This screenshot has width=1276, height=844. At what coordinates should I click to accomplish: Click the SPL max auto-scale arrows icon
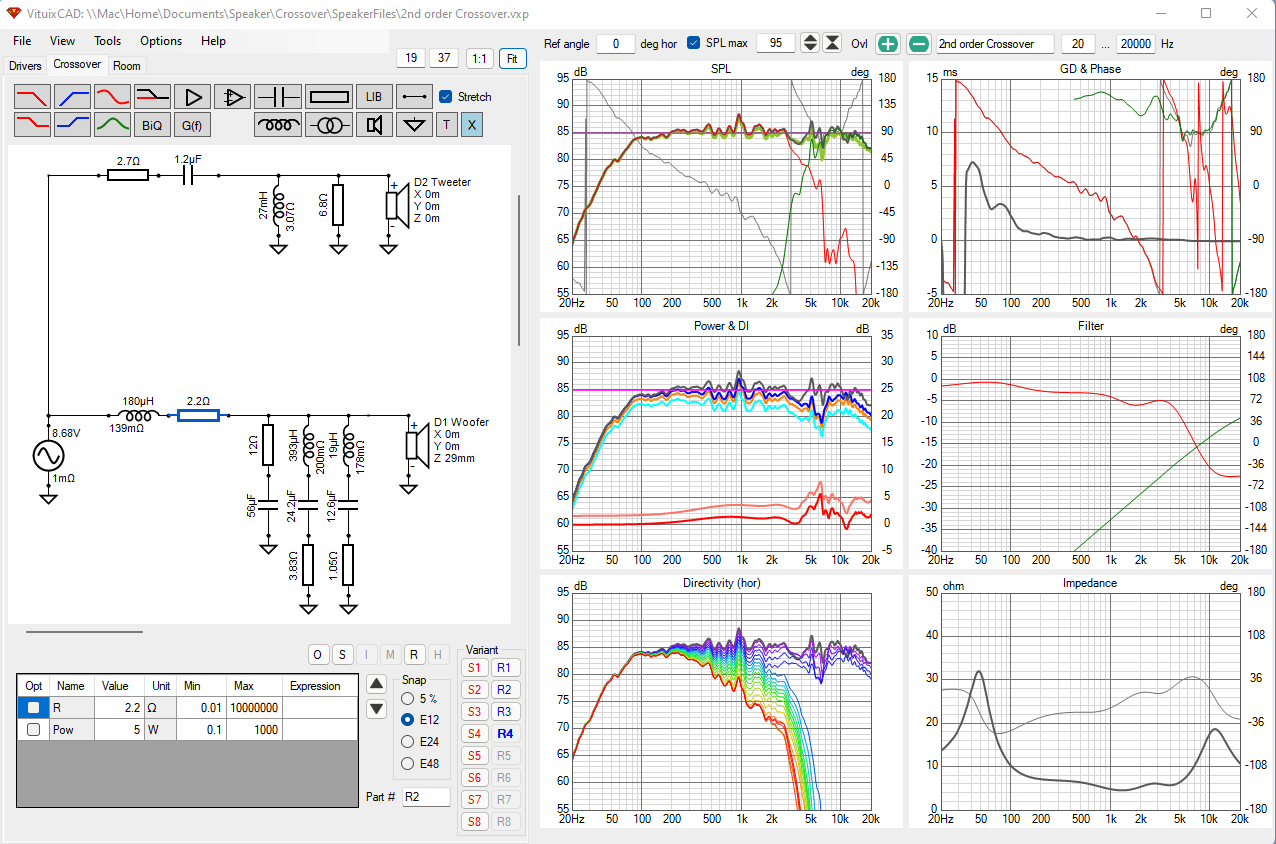tap(832, 44)
